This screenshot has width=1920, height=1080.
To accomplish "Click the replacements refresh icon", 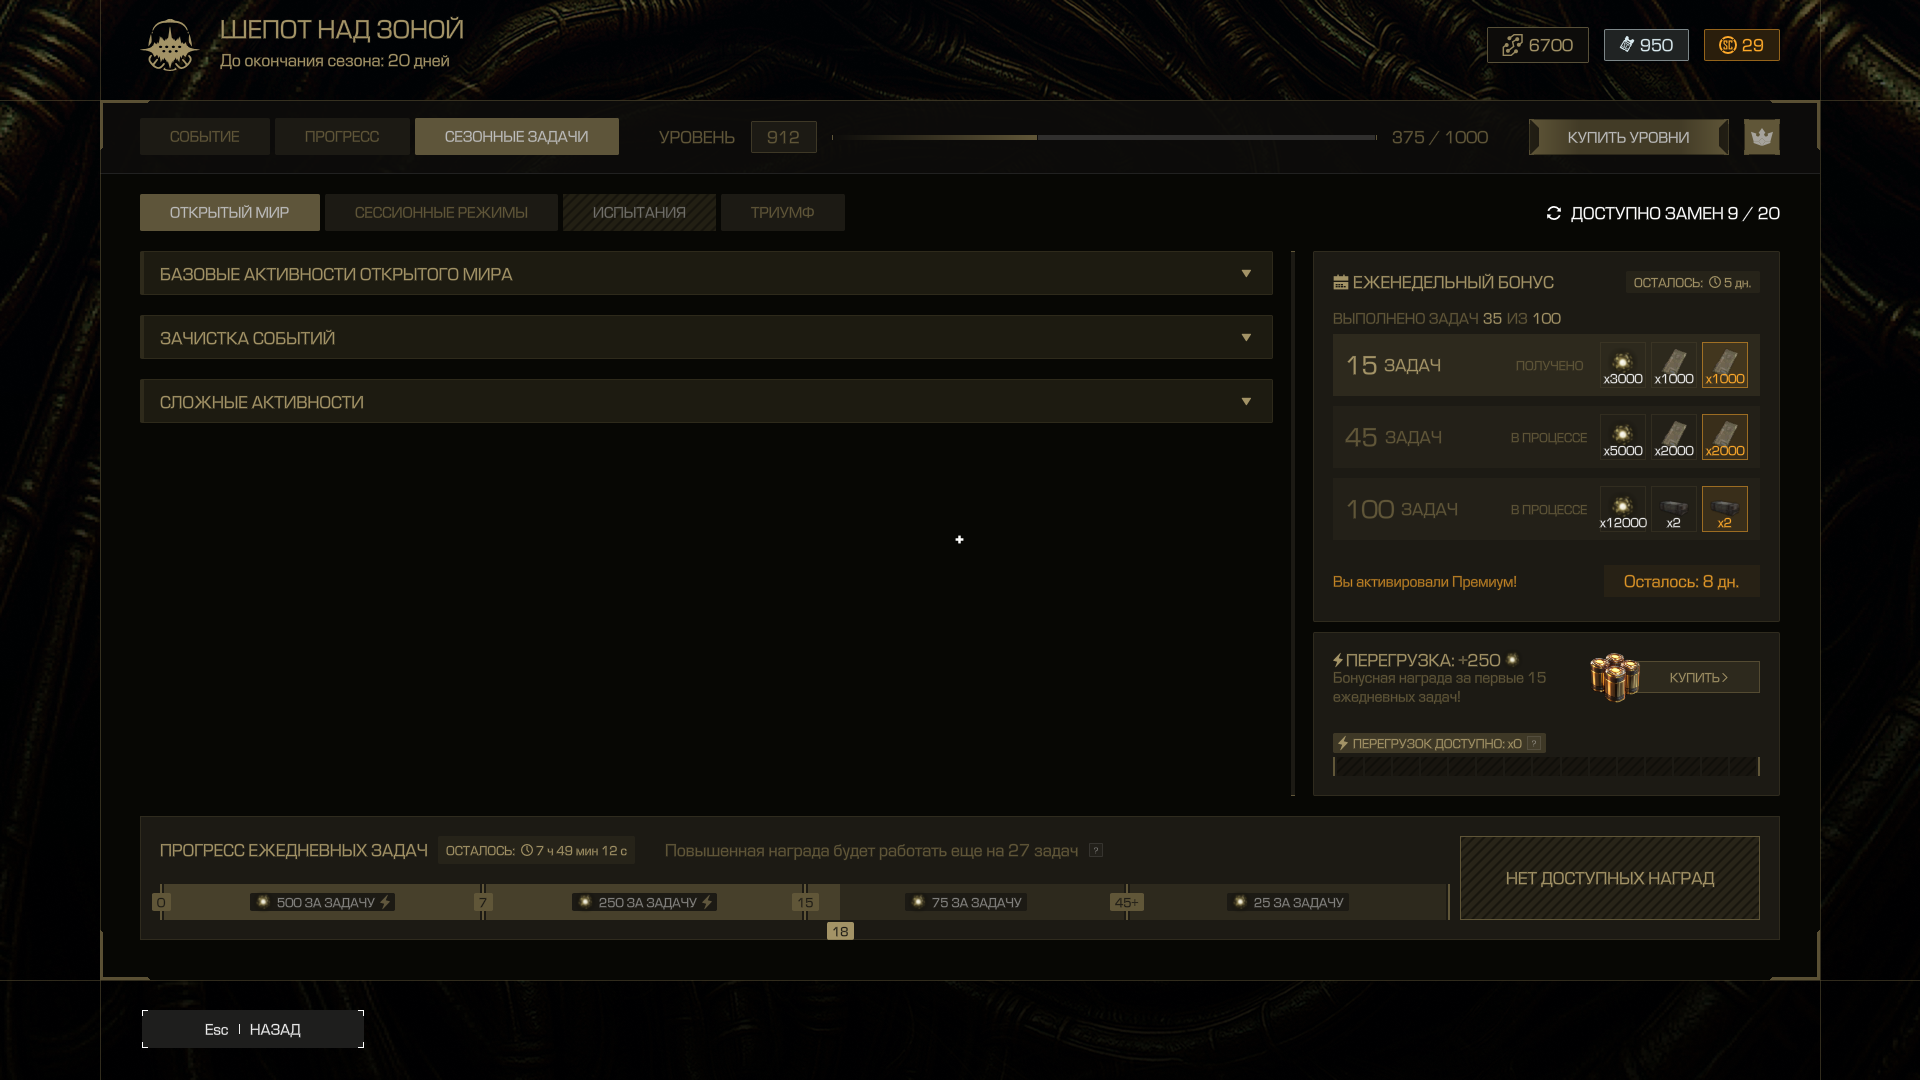I will click(x=1553, y=213).
